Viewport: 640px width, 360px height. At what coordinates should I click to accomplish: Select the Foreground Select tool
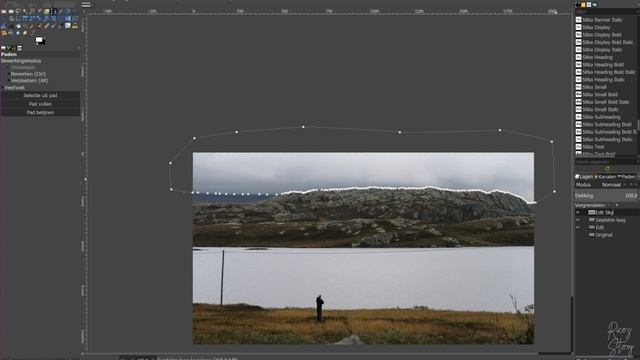[46, 11]
